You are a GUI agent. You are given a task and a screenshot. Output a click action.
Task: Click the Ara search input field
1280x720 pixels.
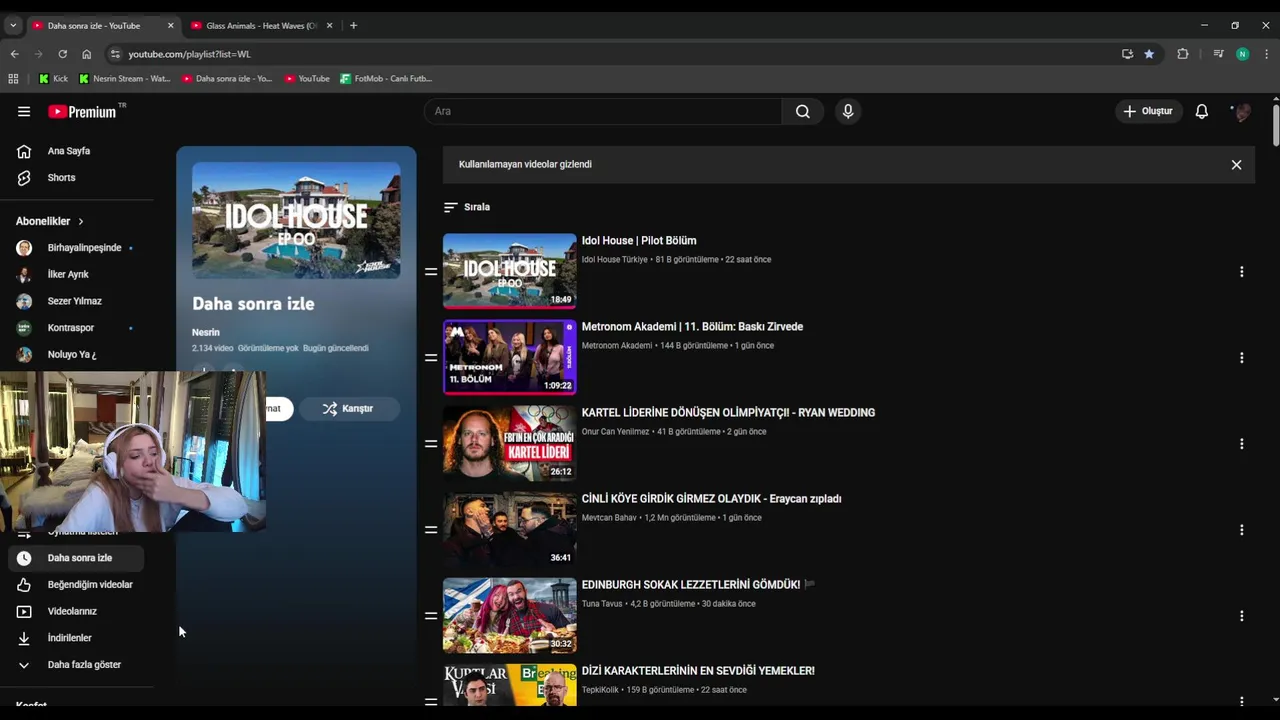pyautogui.click(x=603, y=111)
